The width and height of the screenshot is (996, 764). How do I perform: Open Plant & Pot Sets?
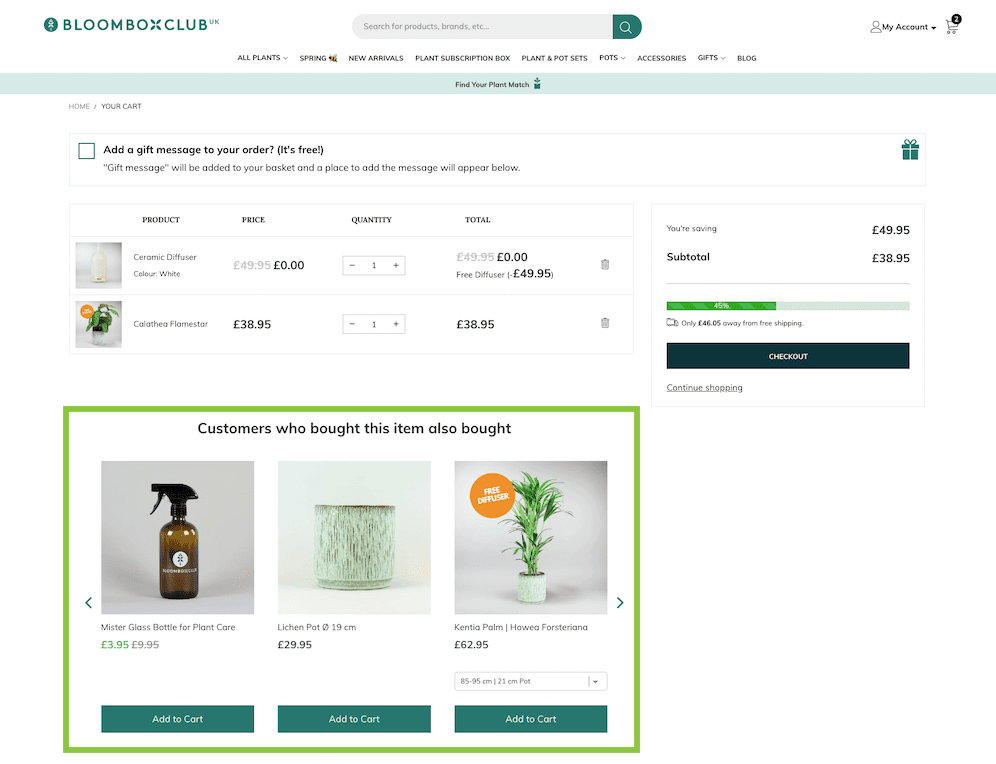(x=555, y=58)
